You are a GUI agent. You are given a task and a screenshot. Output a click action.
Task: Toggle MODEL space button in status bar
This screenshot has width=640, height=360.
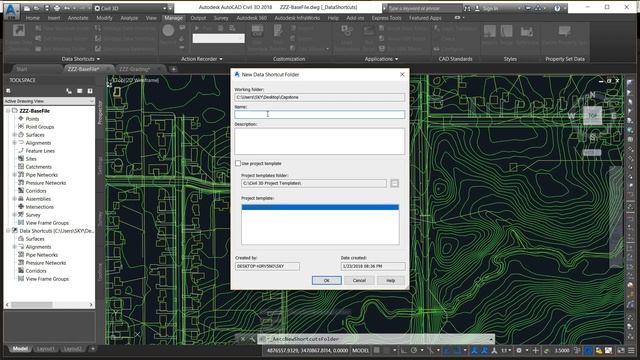tap(360, 350)
